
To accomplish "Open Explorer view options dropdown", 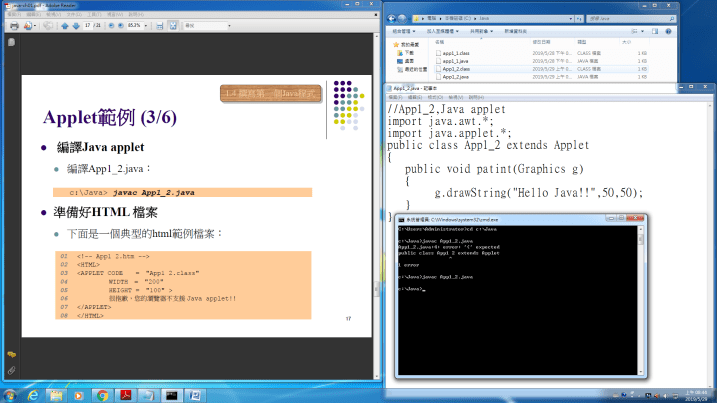I will pyautogui.click(x=641, y=31).
